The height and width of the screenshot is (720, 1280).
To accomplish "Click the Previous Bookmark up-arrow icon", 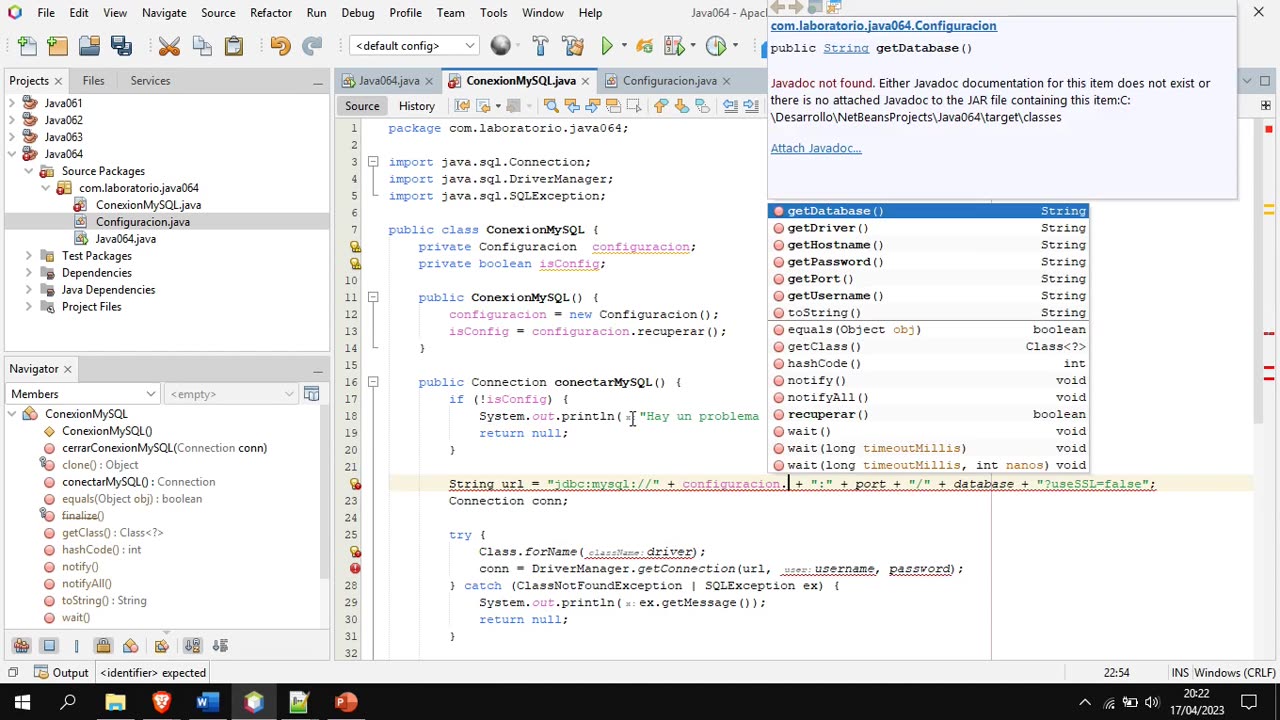I will [661, 106].
